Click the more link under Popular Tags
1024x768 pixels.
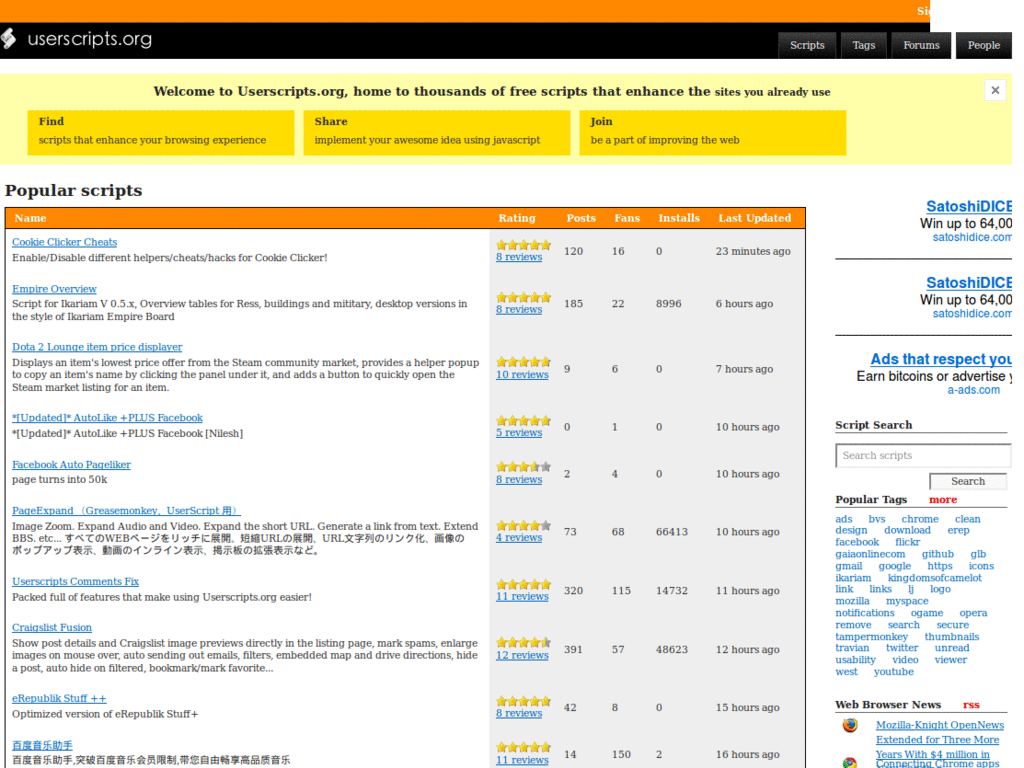point(943,499)
